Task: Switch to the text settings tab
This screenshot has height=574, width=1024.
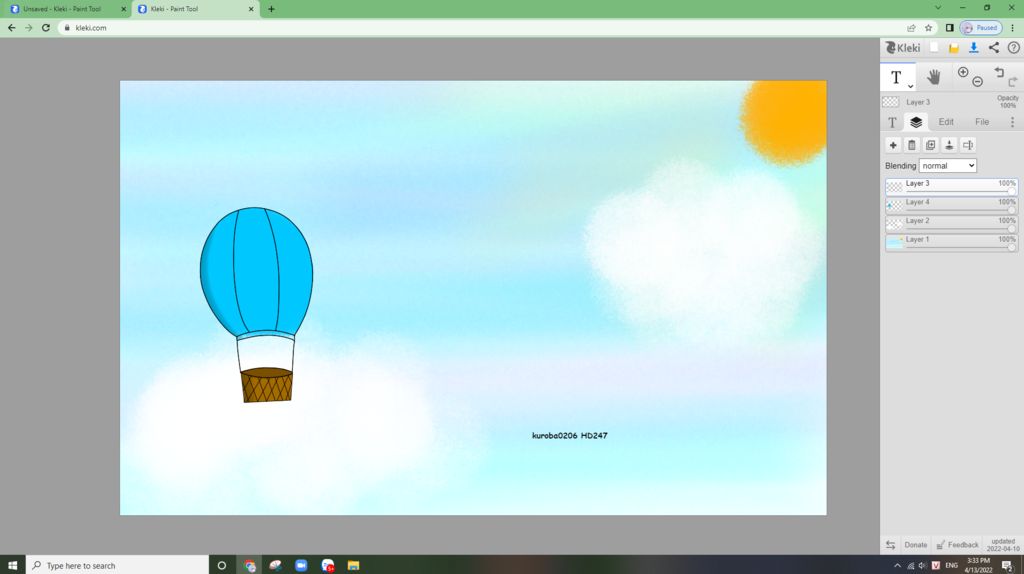Action: 892,122
